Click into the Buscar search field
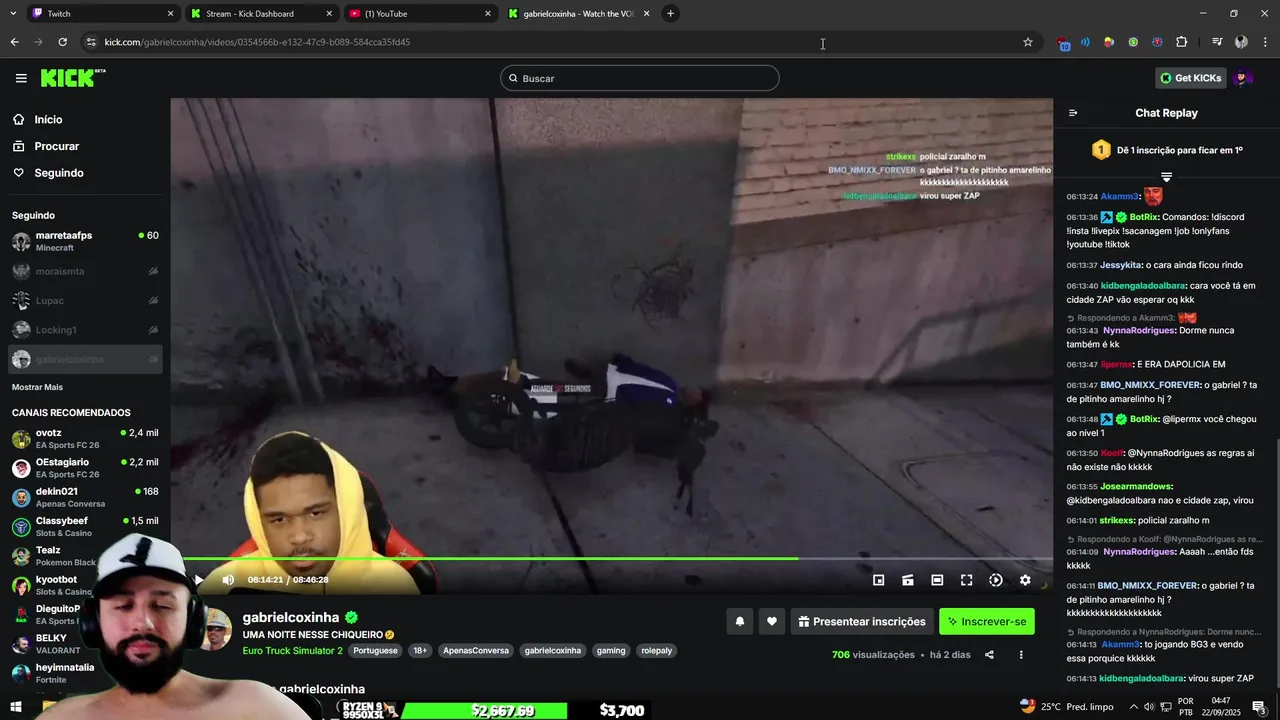 (x=640, y=78)
